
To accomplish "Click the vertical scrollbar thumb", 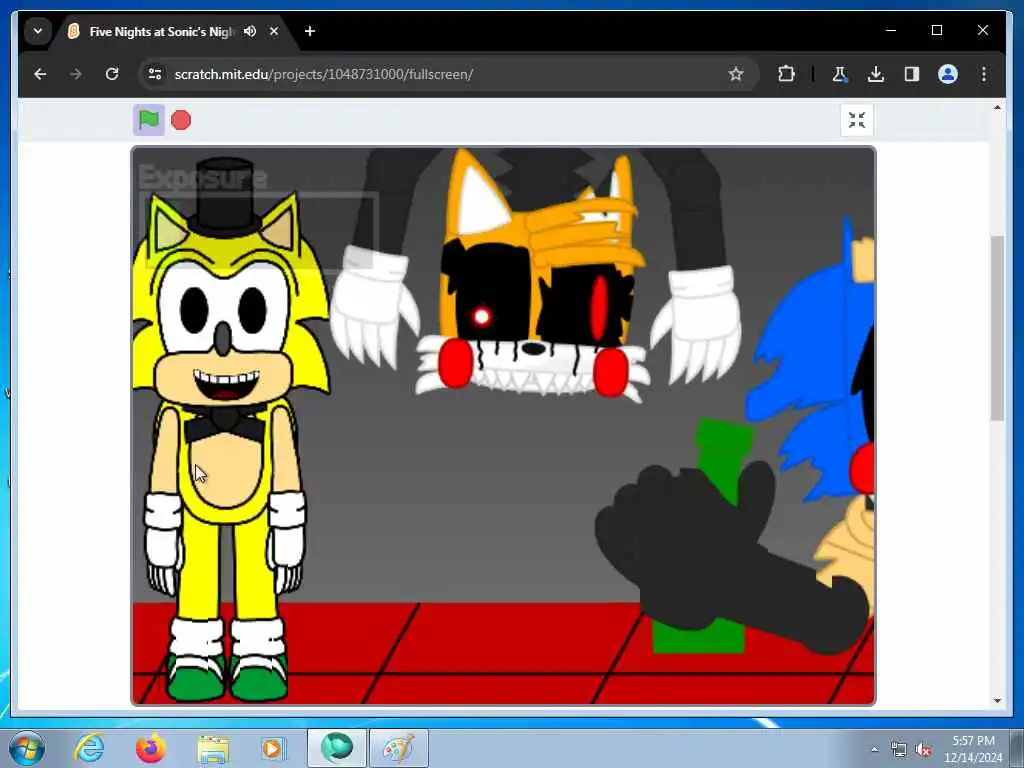I will pyautogui.click(x=997, y=328).
